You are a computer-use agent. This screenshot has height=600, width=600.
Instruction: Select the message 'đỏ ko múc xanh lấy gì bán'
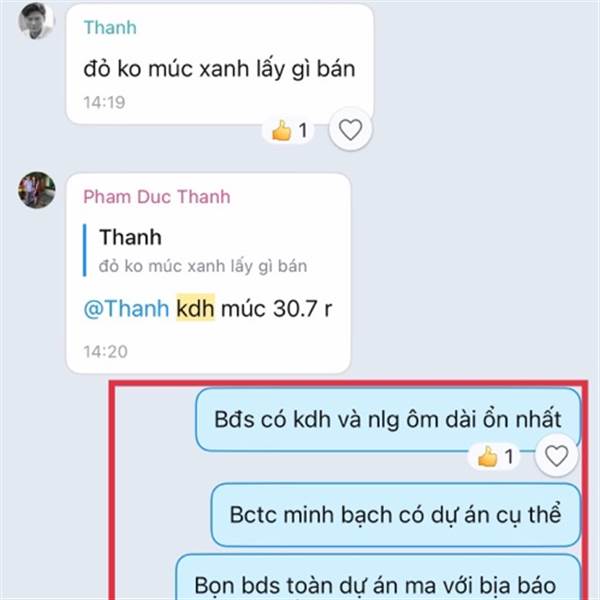(x=219, y=69)
